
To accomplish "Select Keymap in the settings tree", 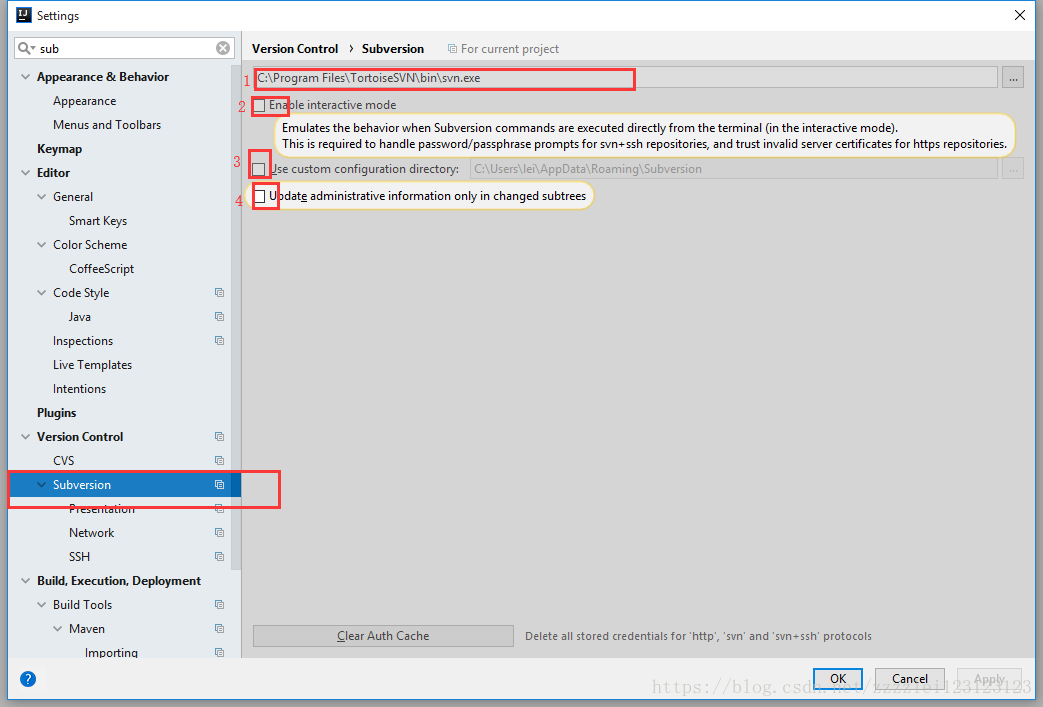I will point(59,149).
